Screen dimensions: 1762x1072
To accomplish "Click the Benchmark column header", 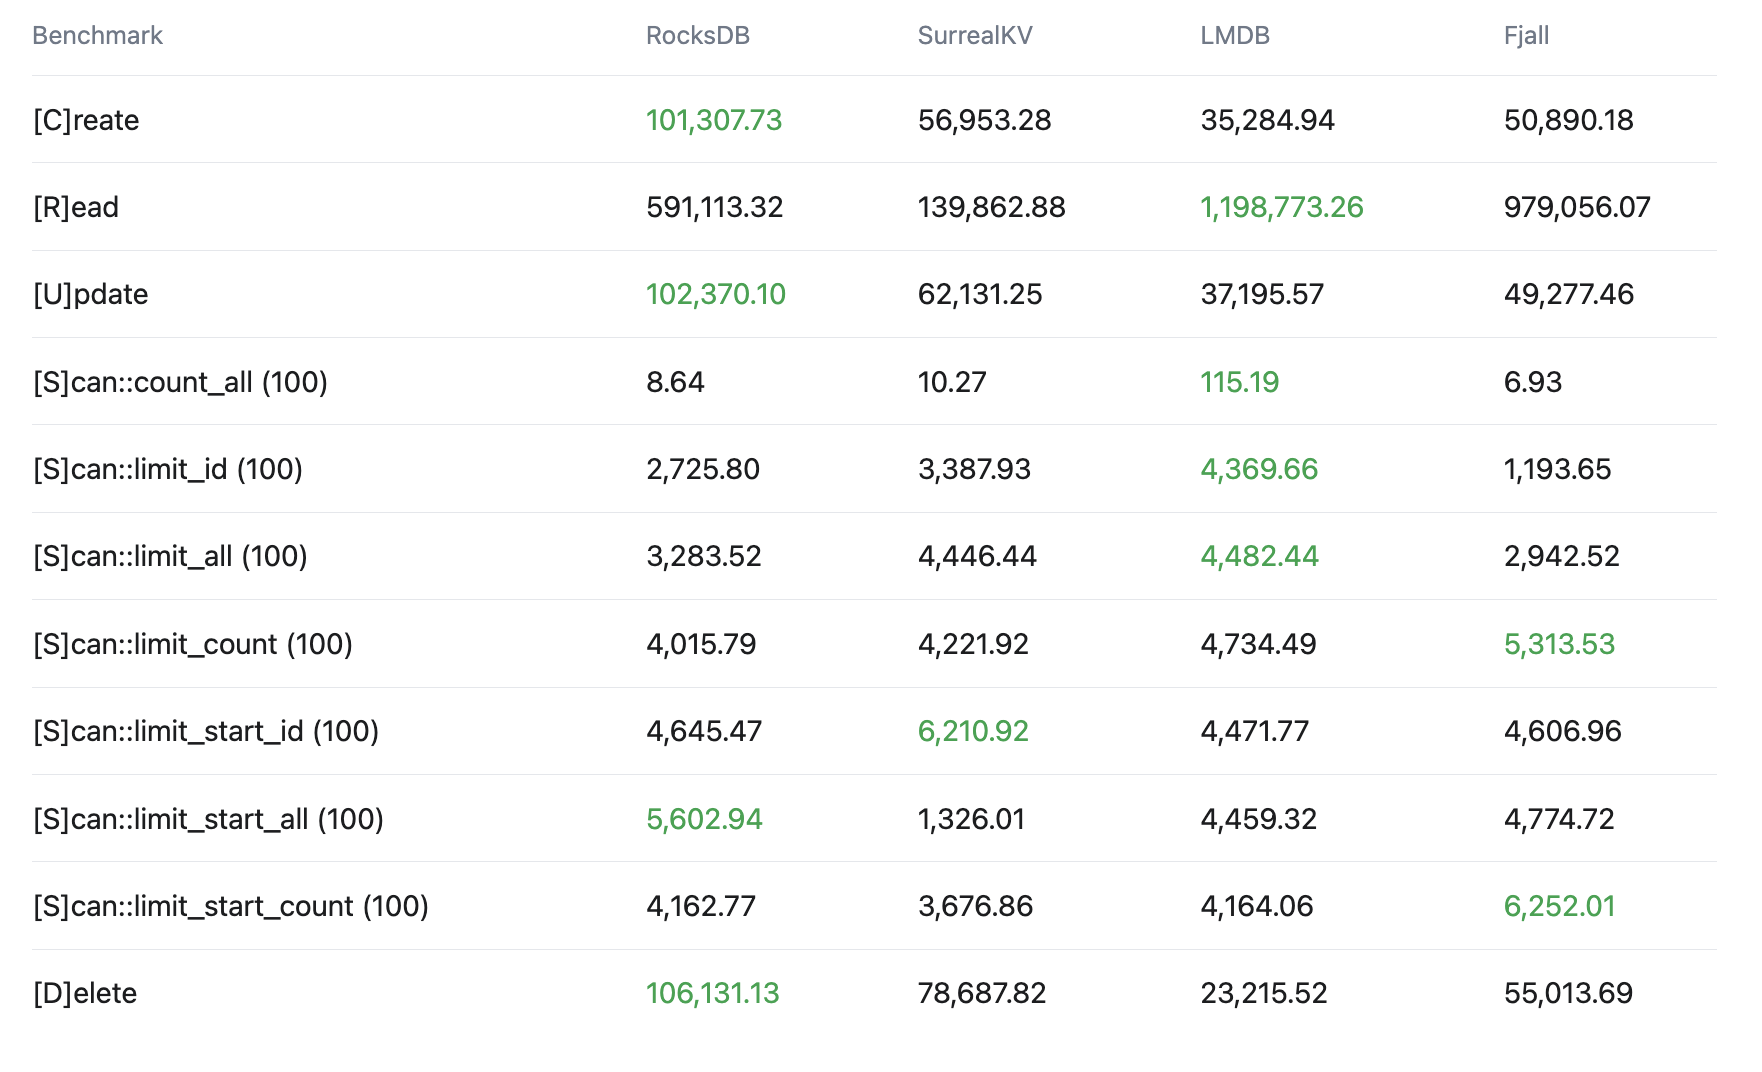I will click(x=97, y=36).
